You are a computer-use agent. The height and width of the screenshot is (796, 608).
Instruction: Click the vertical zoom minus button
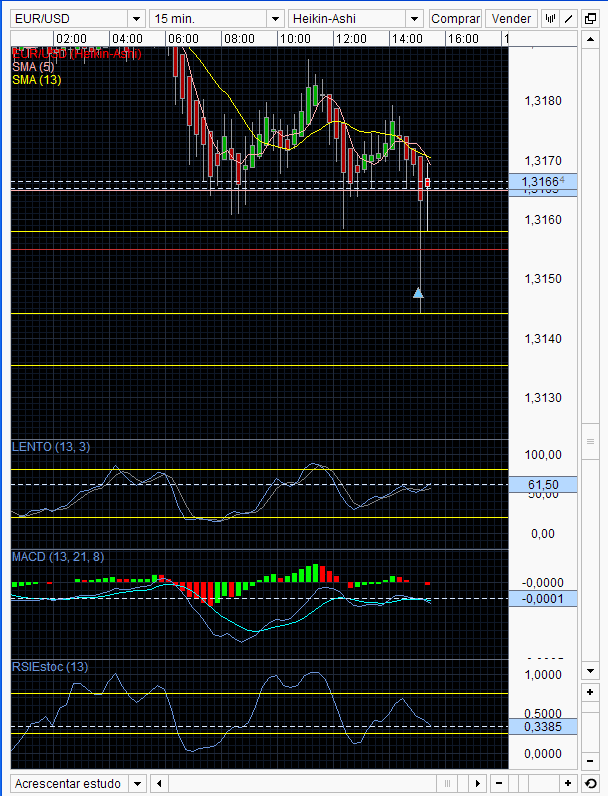(x=590, y=760)
